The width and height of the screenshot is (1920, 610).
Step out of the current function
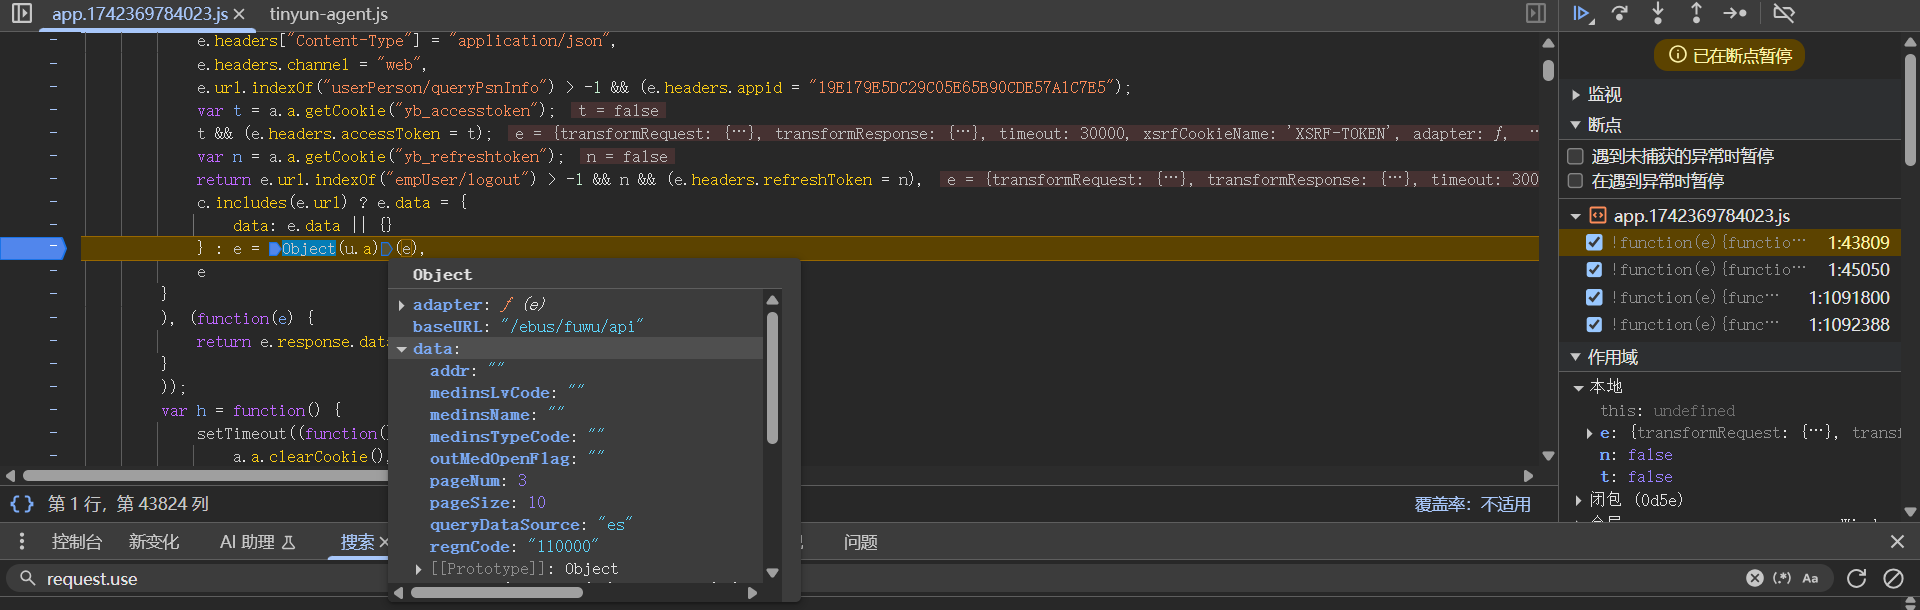[x=1696, y=14]
